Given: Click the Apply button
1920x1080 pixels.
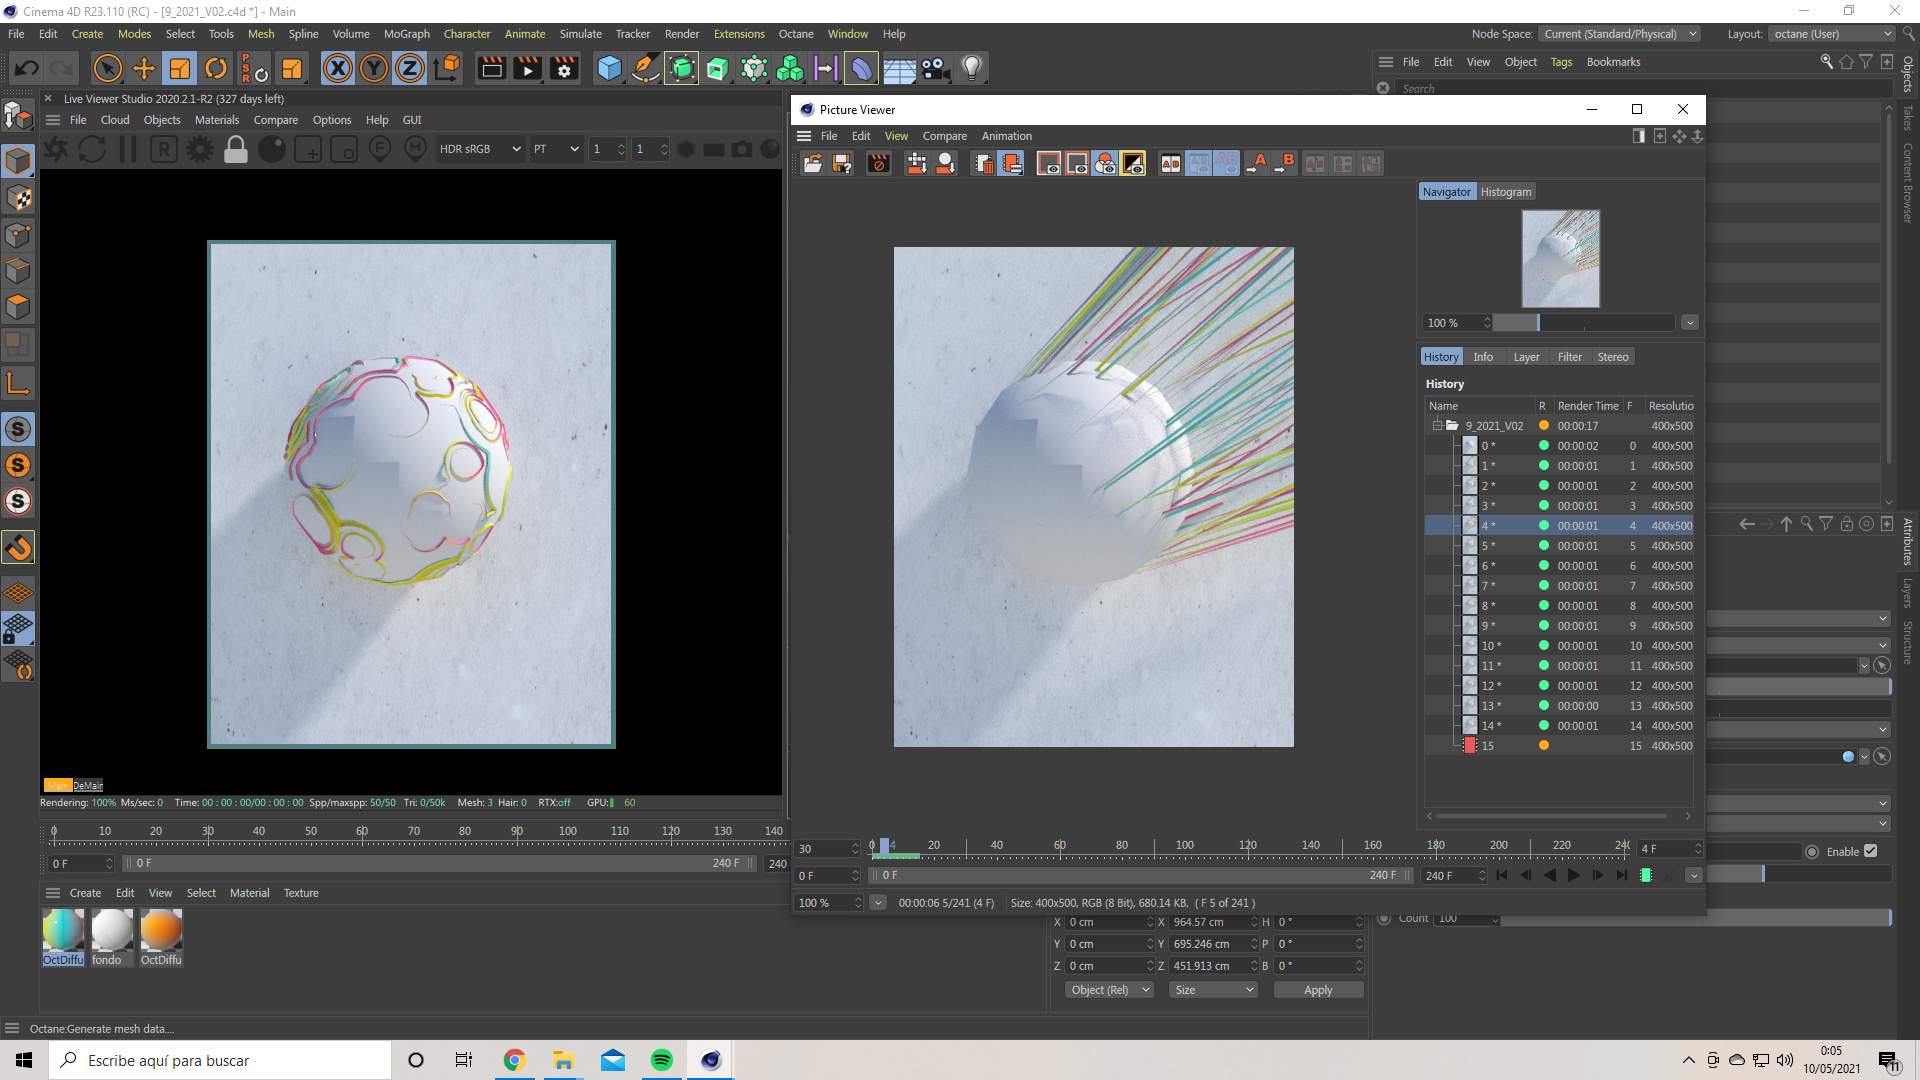Looking at the screenshot, I should 1317,990.
